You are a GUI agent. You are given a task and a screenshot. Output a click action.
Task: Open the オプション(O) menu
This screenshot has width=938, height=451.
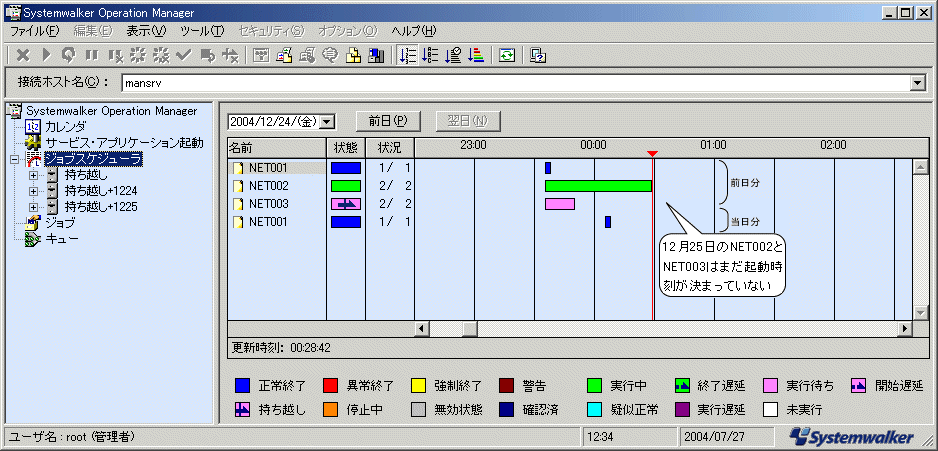[348, 31]
